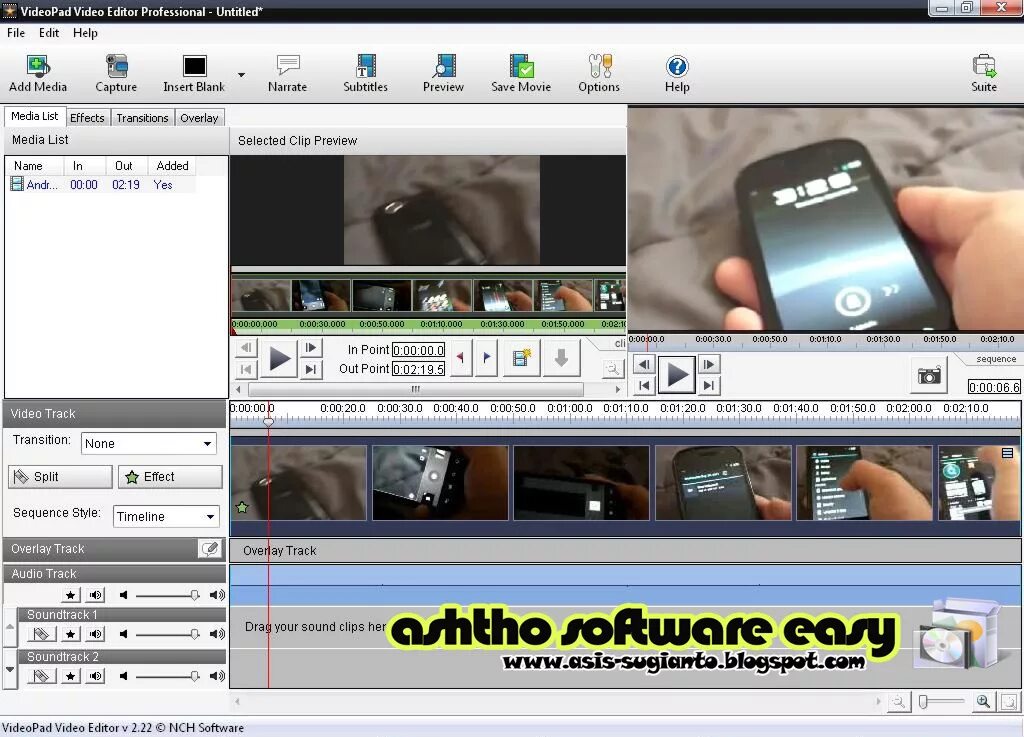Click the Insert Blank clip icon
The height and width of the screenshot is (737, 1024).
(194, 73)
